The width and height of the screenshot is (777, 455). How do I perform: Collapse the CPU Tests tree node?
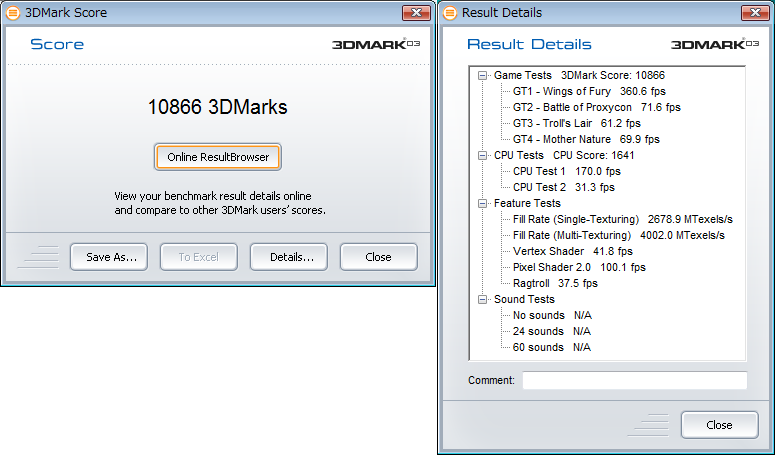click(483, 155)
